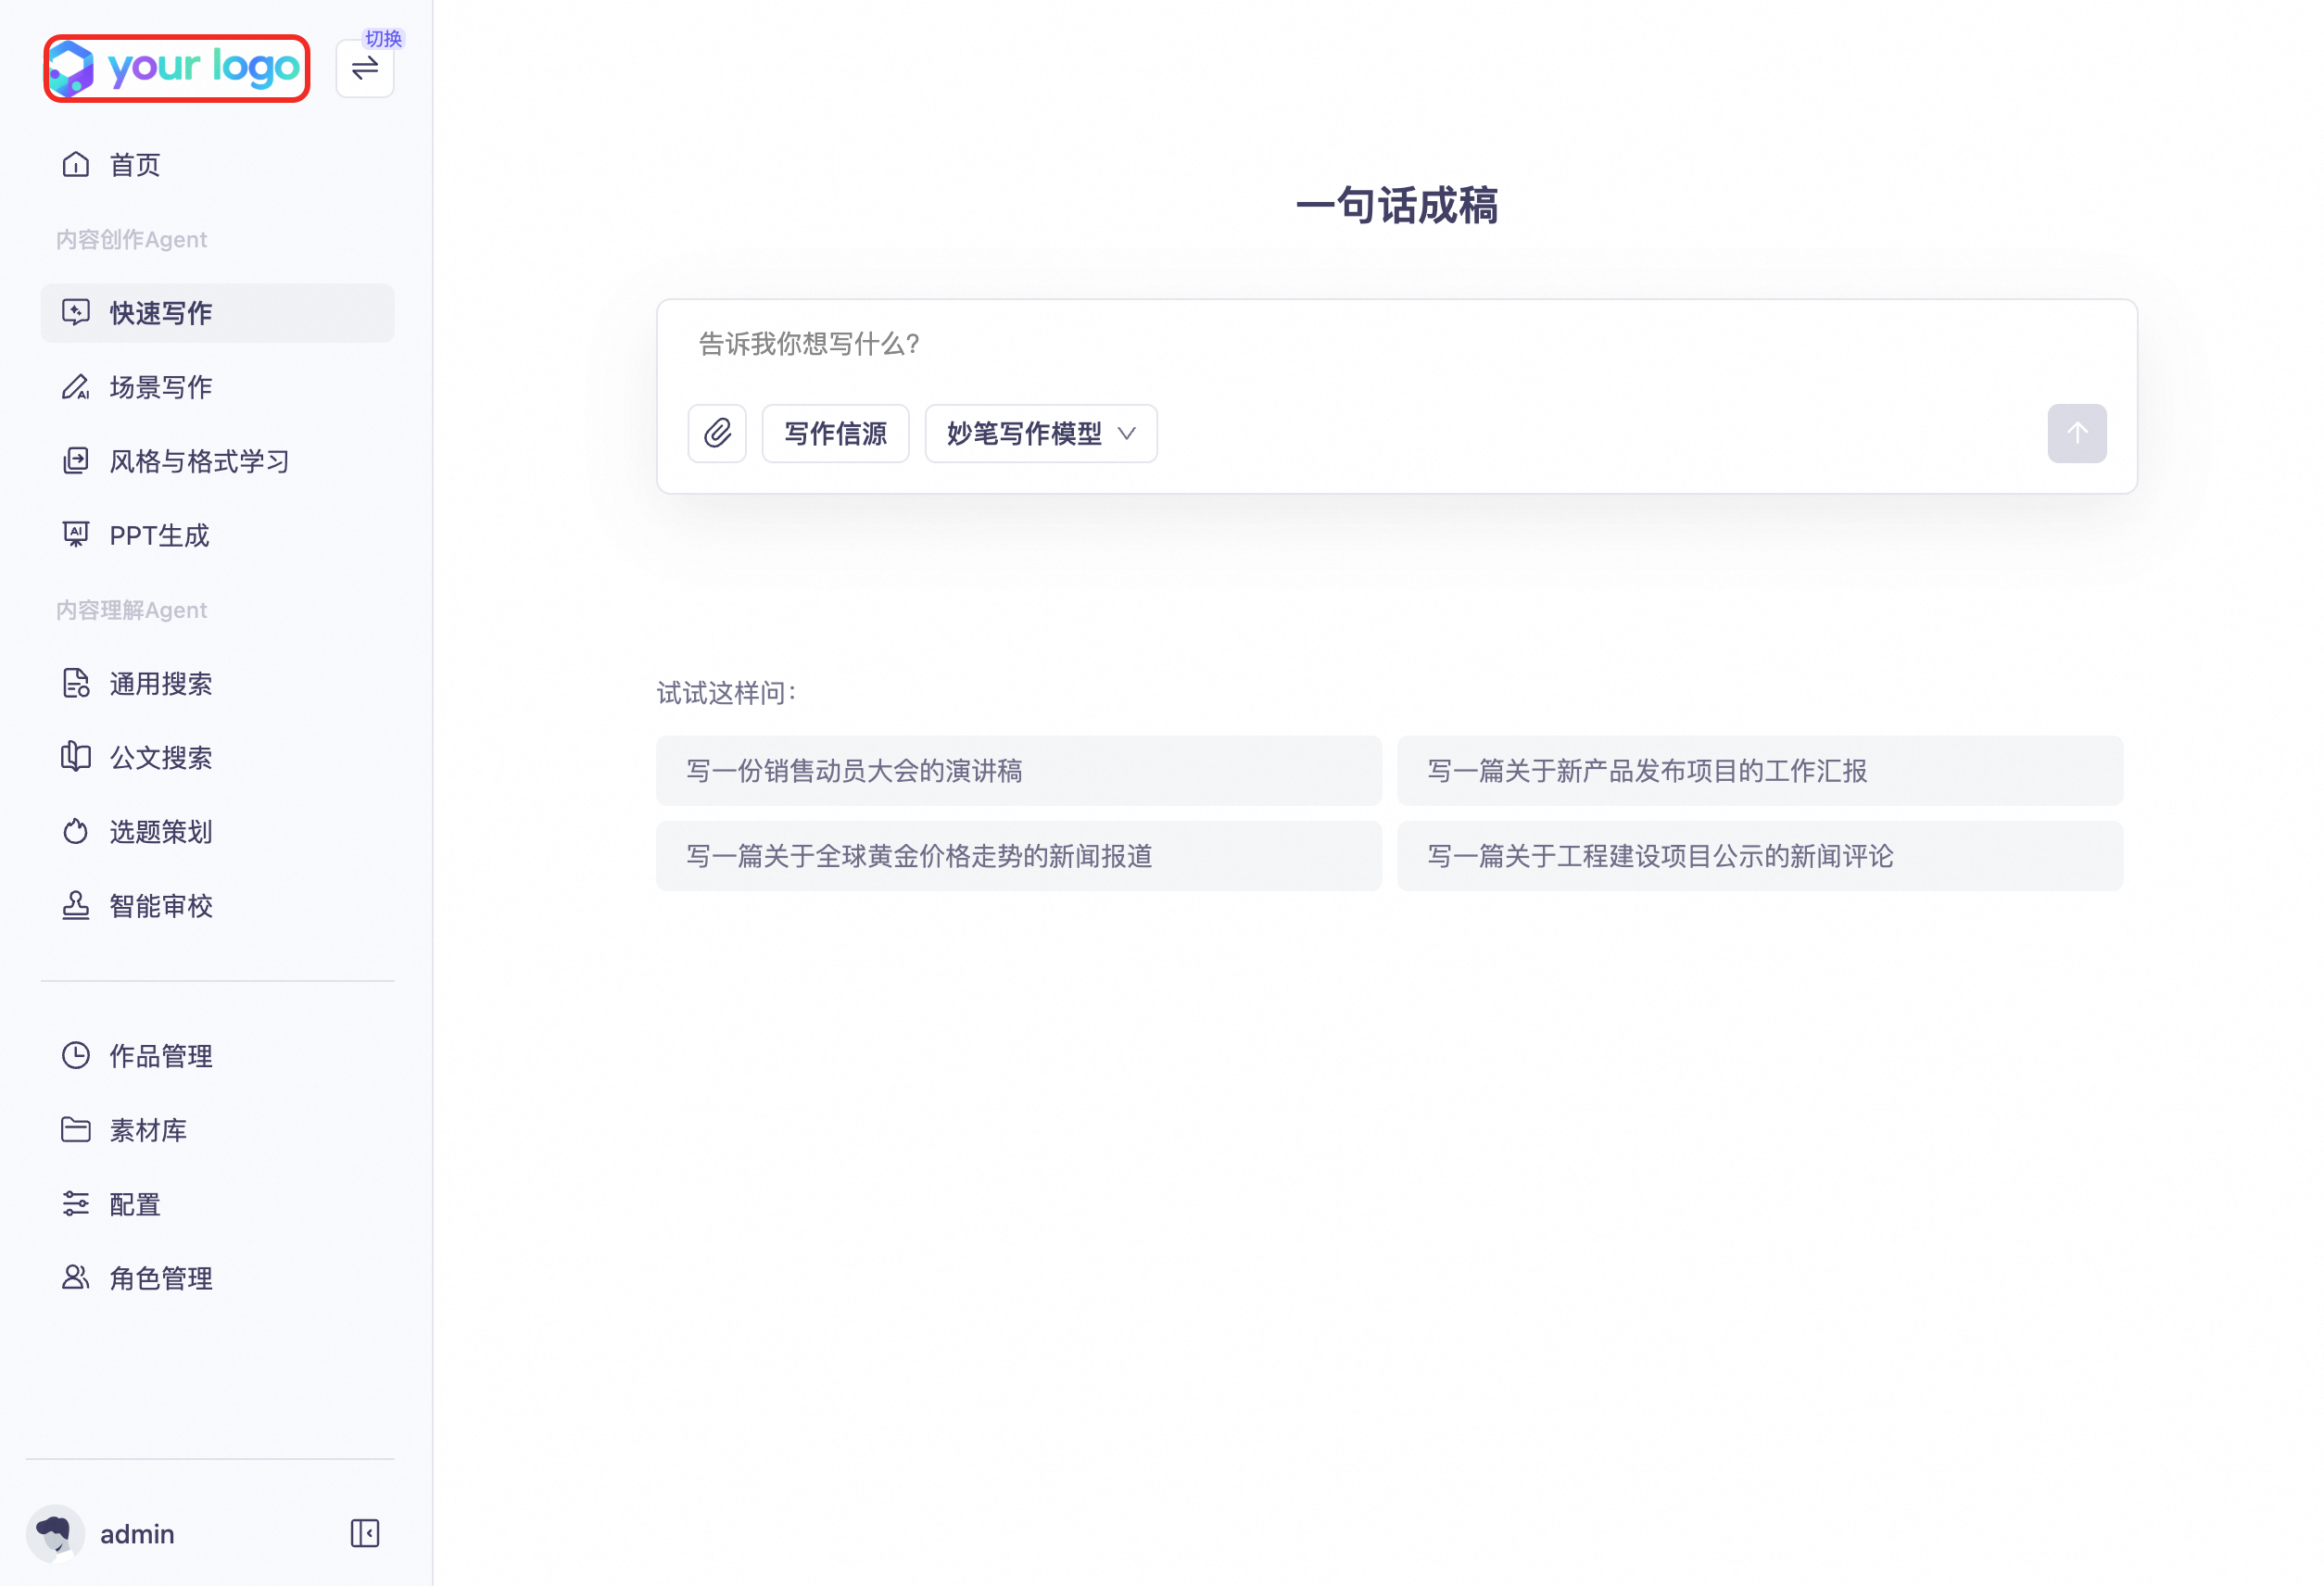Open 智能审校 tool
This screenshot has height=1586, width=2324.
click(160, 906)
